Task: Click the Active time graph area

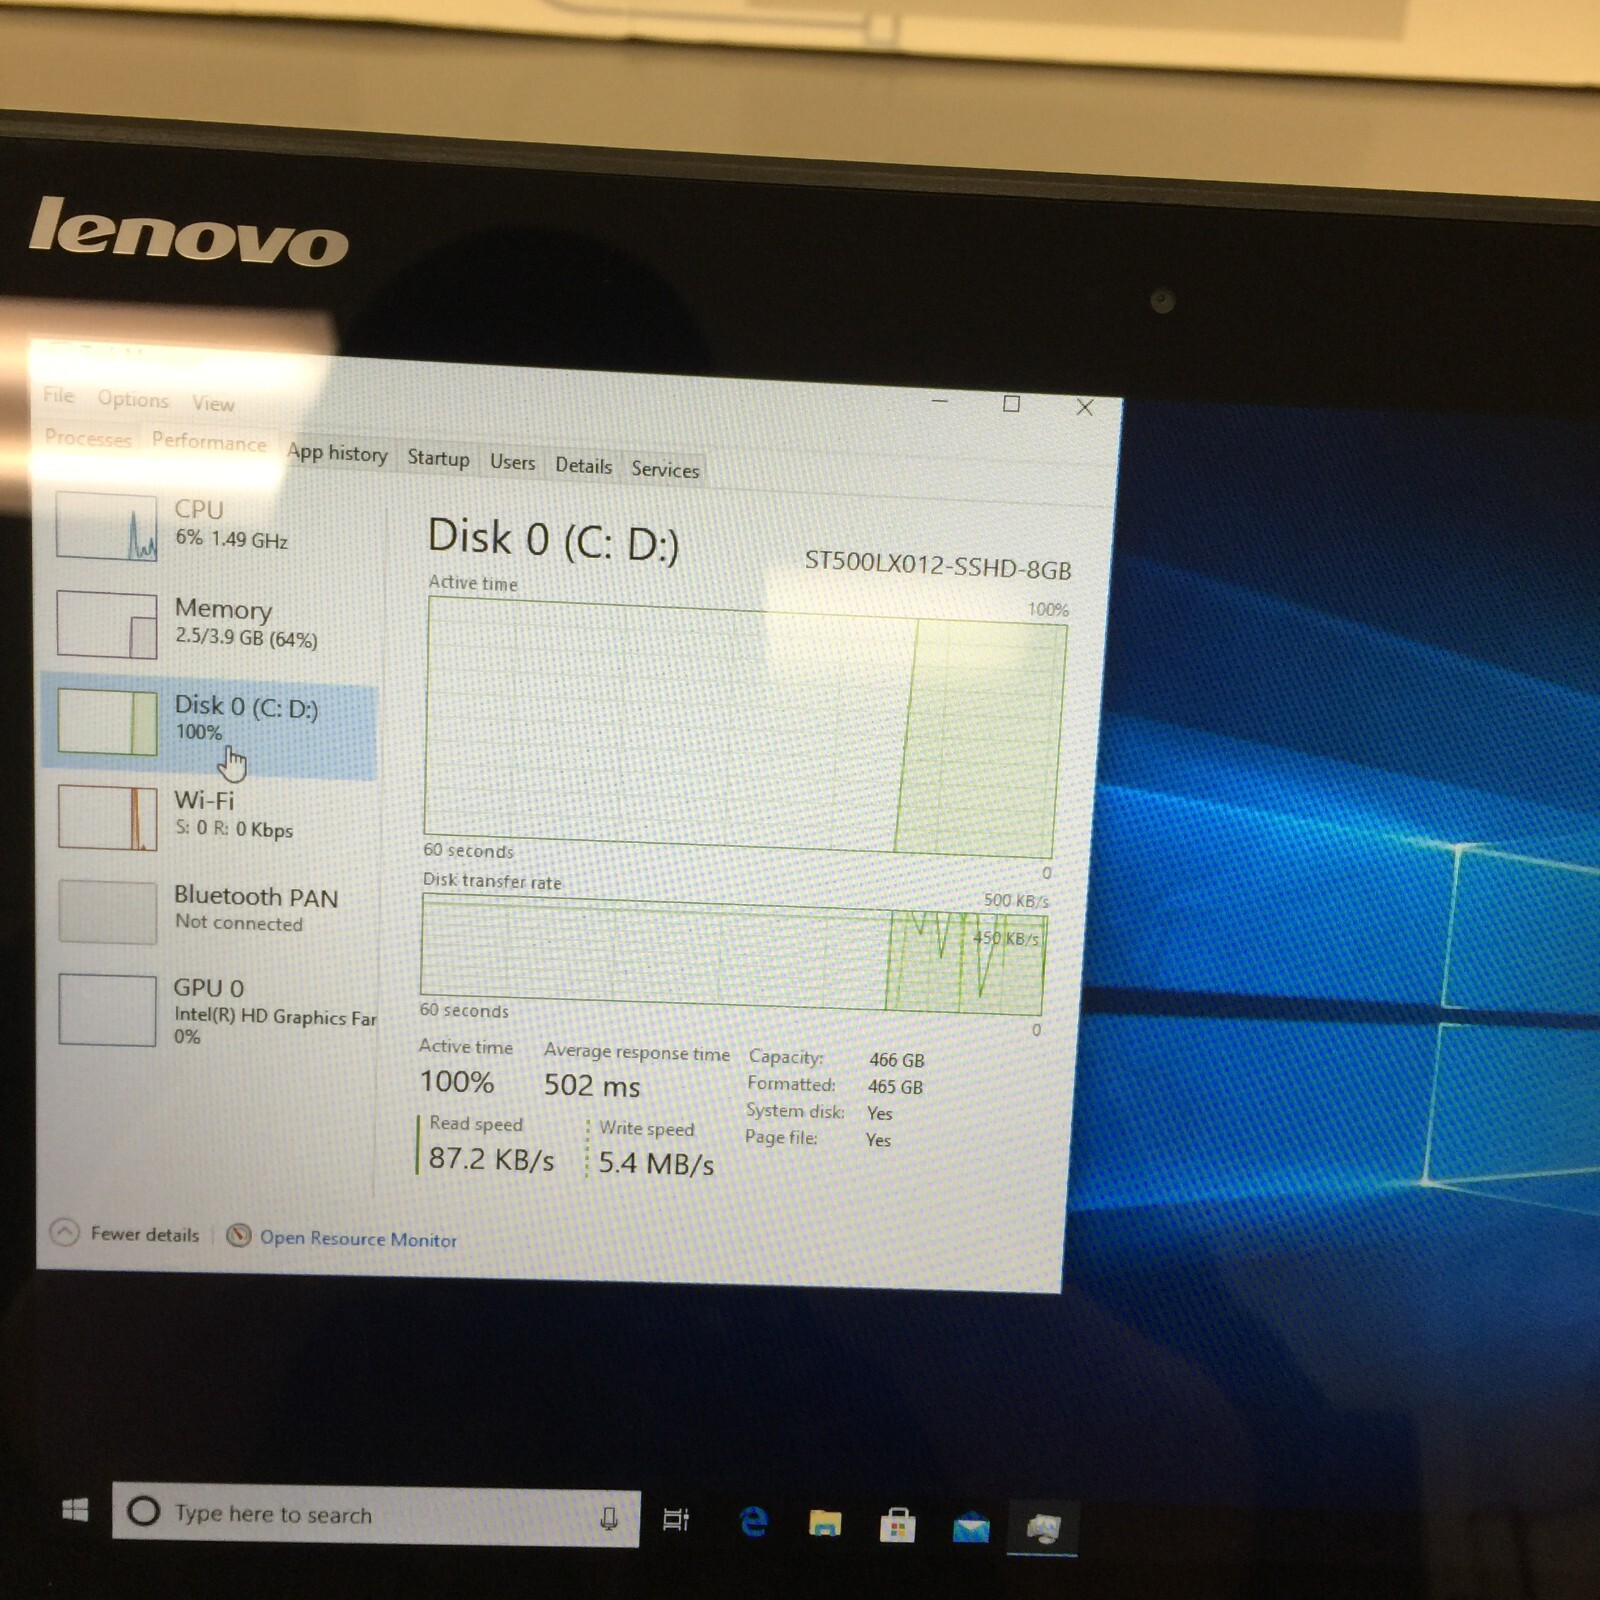Action: tap(745, 728)
